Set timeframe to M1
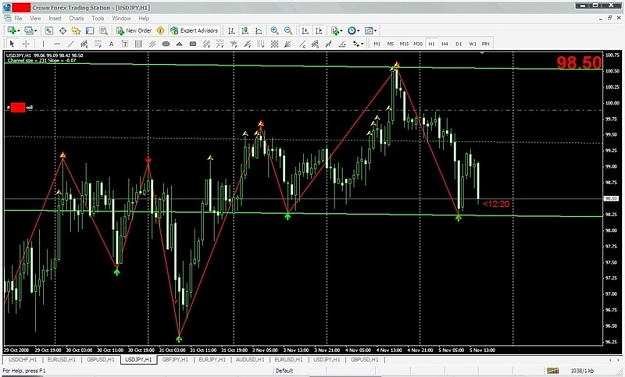The image size is (625, 377). tap(377, 44)
